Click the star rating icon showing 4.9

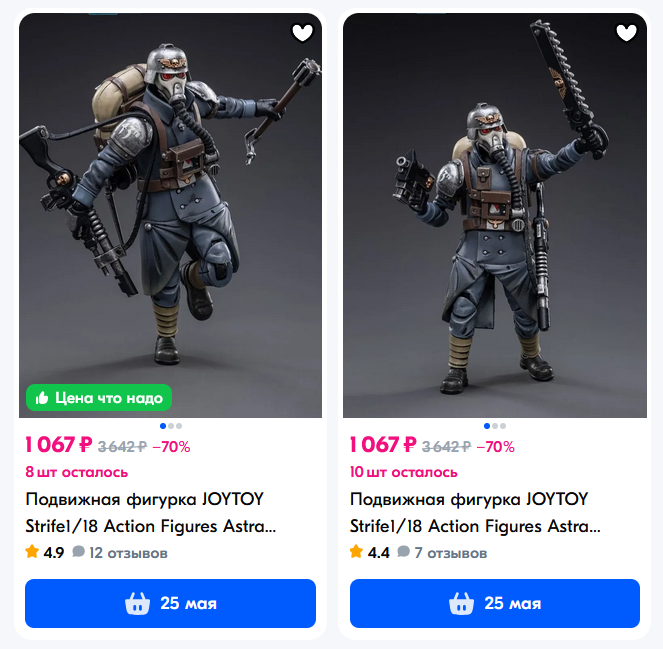point(32,552)
